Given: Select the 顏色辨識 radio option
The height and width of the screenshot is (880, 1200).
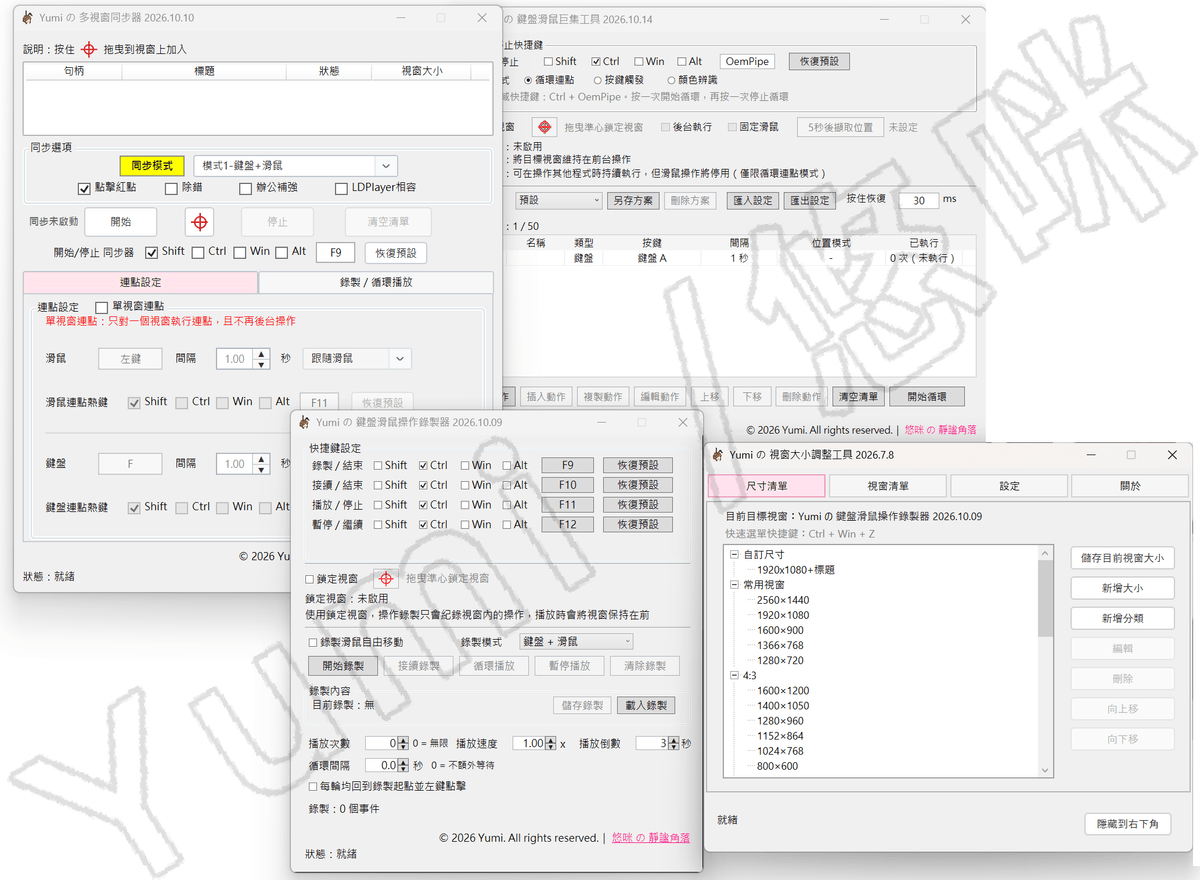Looking at the screenshot, I should pyautogui.click(x=670, y=80).
